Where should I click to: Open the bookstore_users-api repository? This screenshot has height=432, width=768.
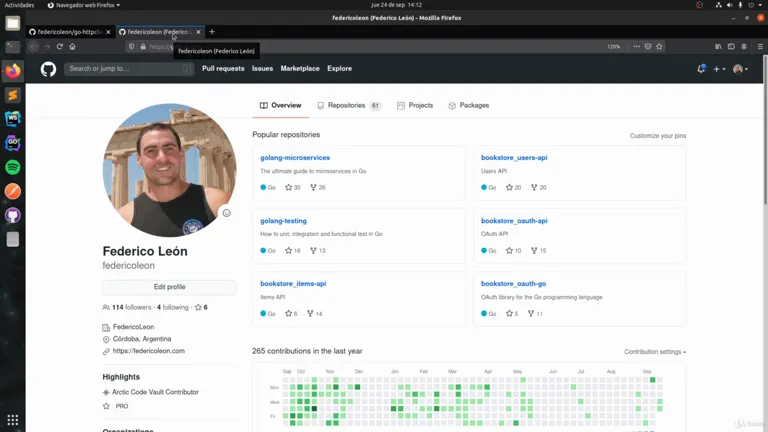coord(514,158)
